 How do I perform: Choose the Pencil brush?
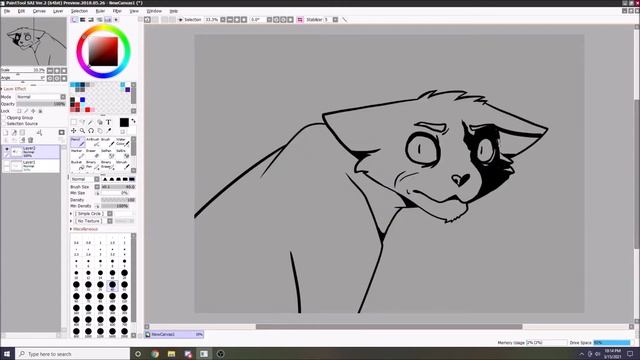tap(78, 142)
